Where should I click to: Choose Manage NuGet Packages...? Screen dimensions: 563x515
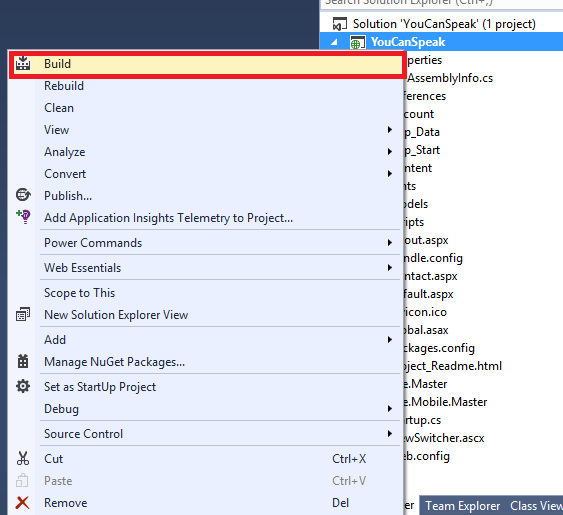point(205,362)
